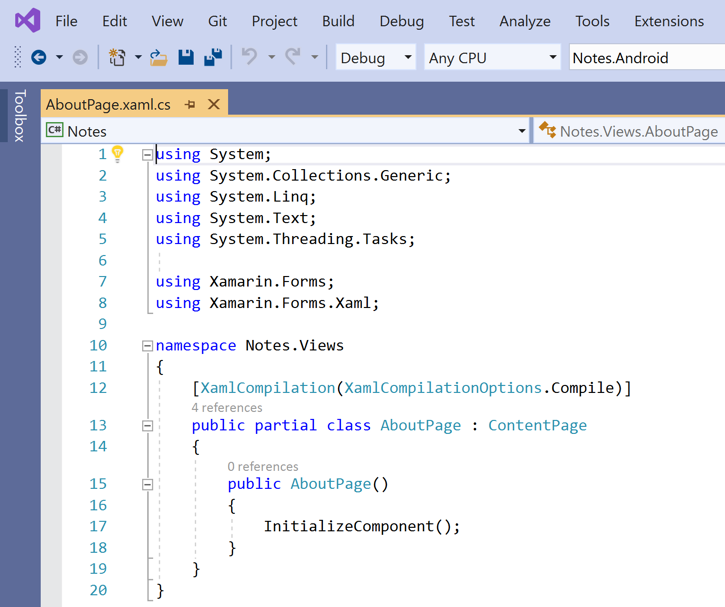Click the Visual Studio logo icon

point(28,20)
